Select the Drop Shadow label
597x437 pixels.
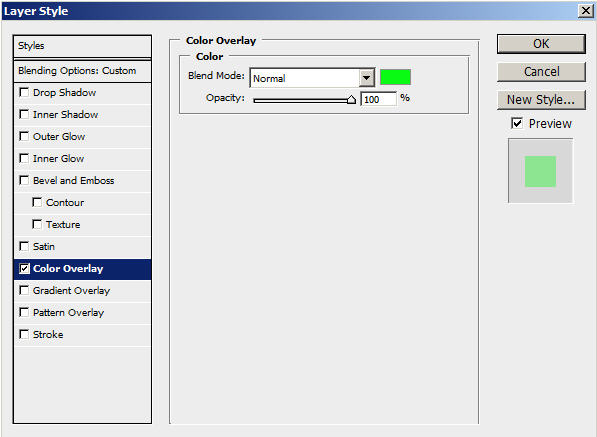(x=64, y=93)
